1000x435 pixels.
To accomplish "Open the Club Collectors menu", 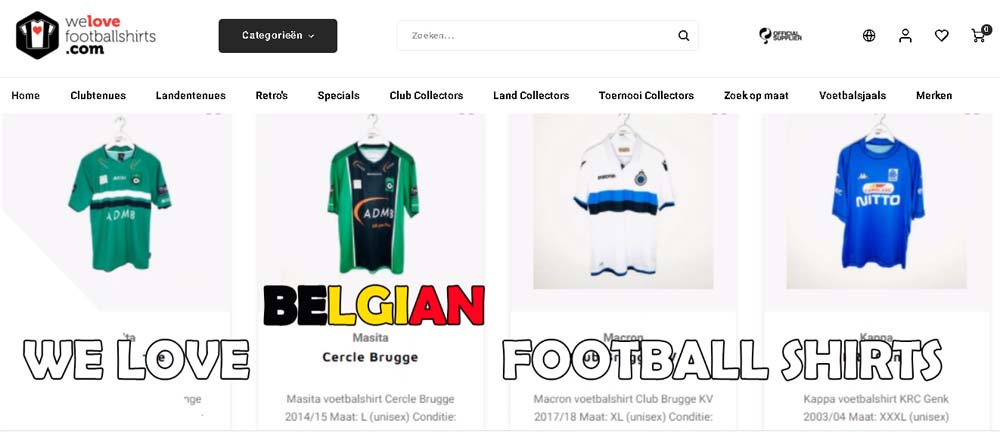I will tap(427, 96).
